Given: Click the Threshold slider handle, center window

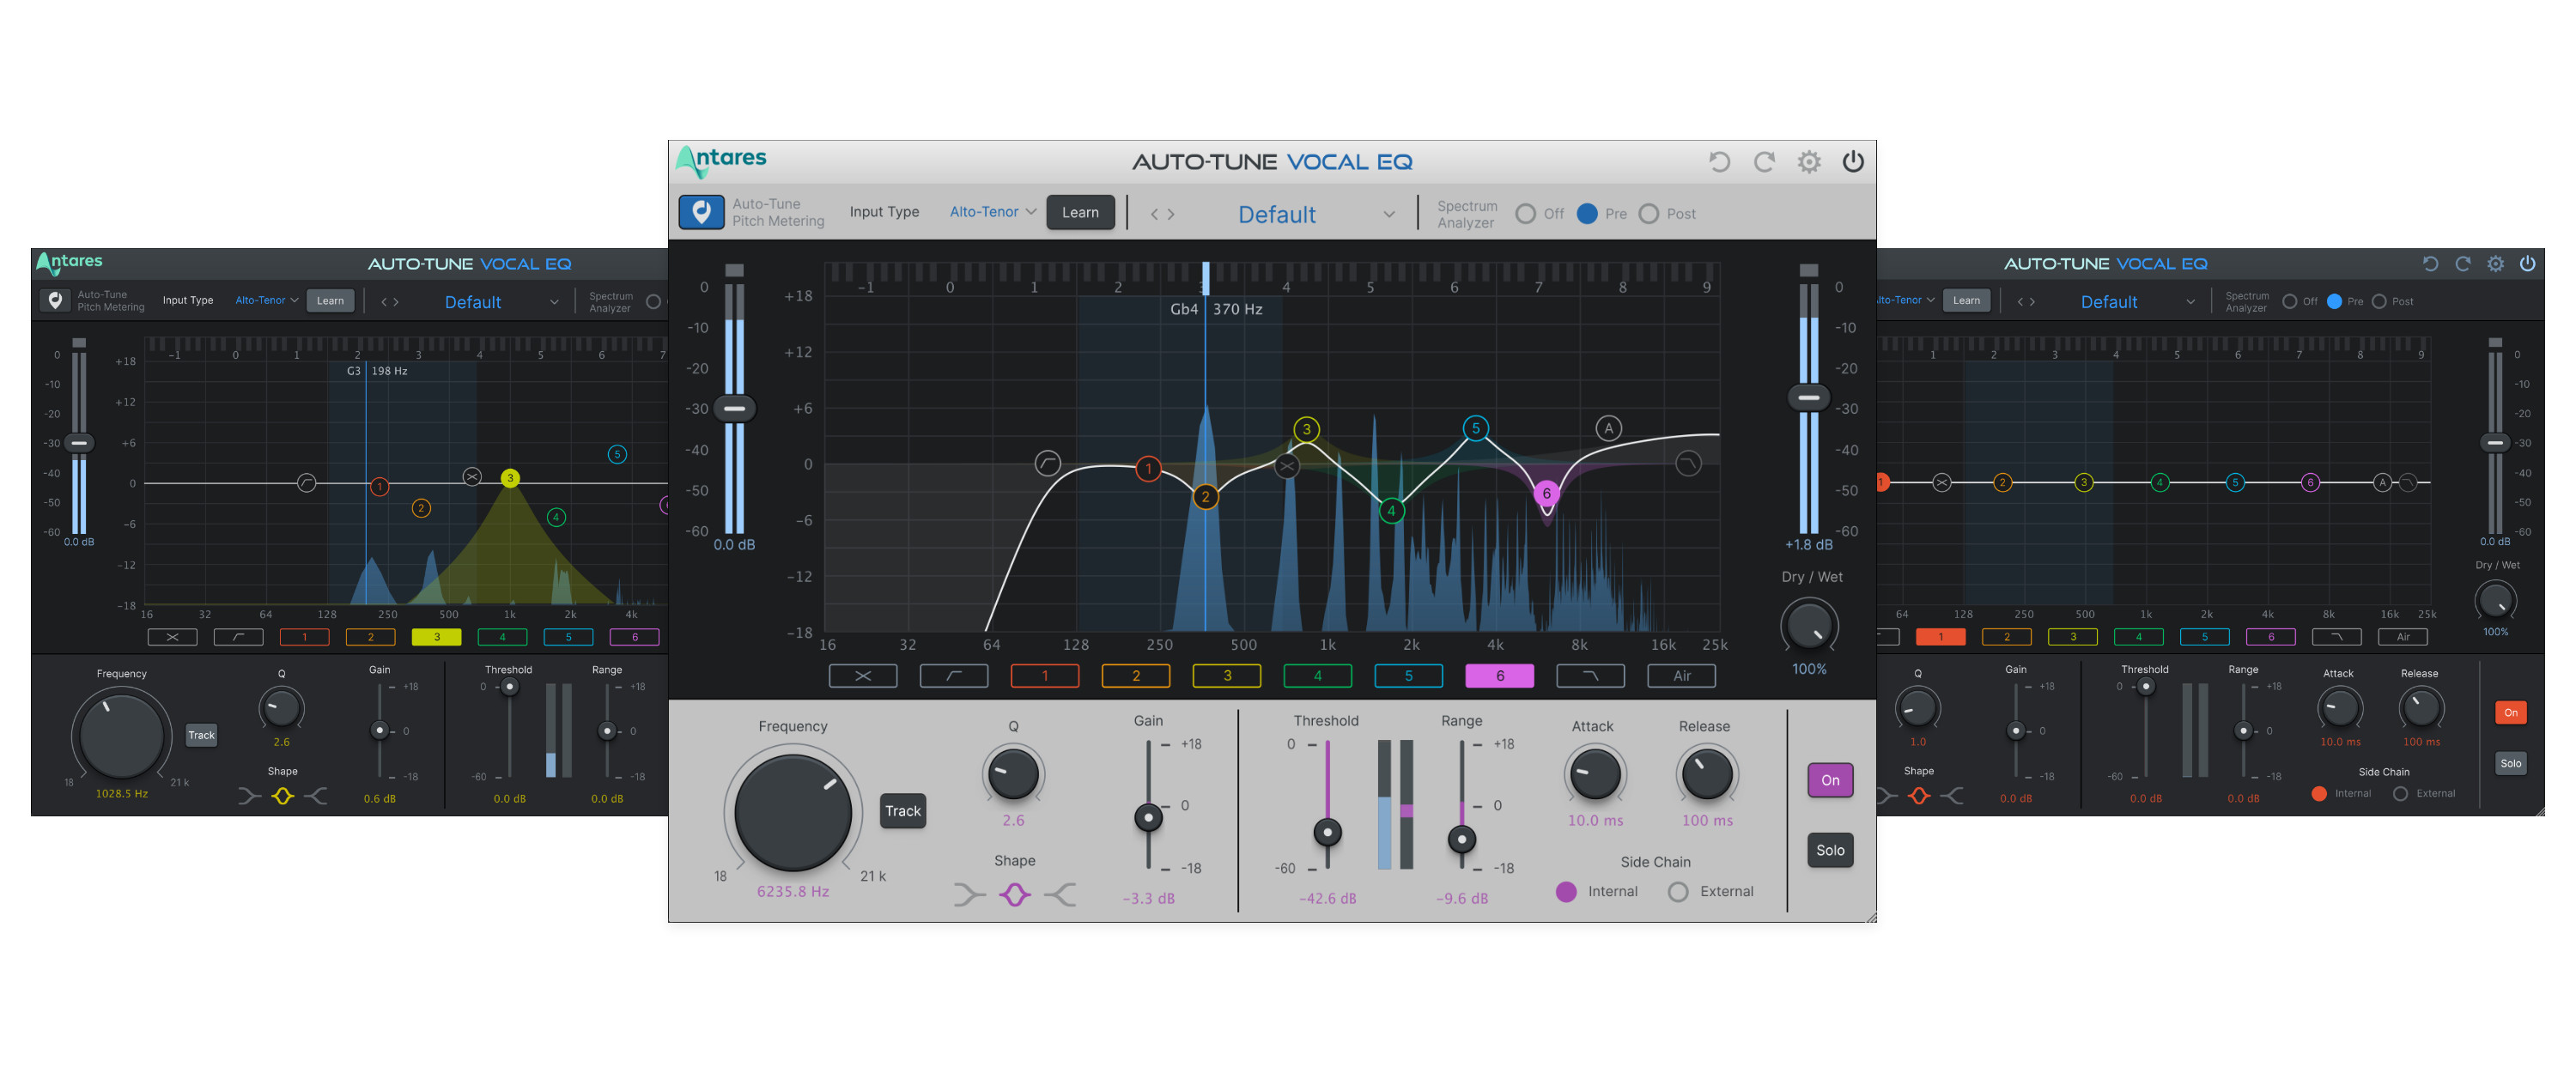Looking at the screenshot, I should coord(1327,832).
